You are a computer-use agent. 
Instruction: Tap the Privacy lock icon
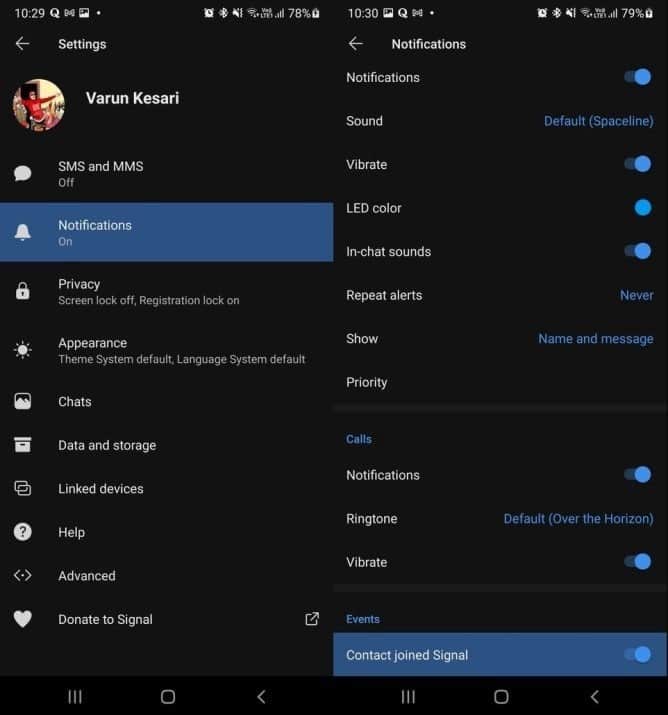point(22,291)
